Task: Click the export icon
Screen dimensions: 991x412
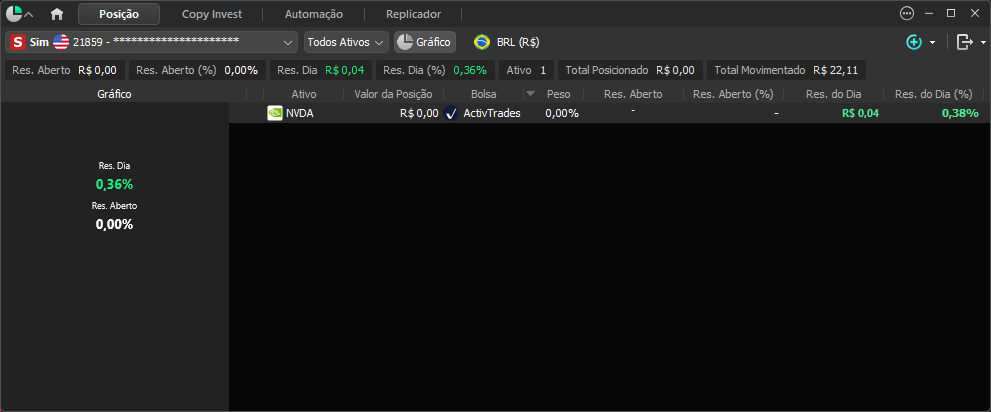Action: click(x=964, y=42)
